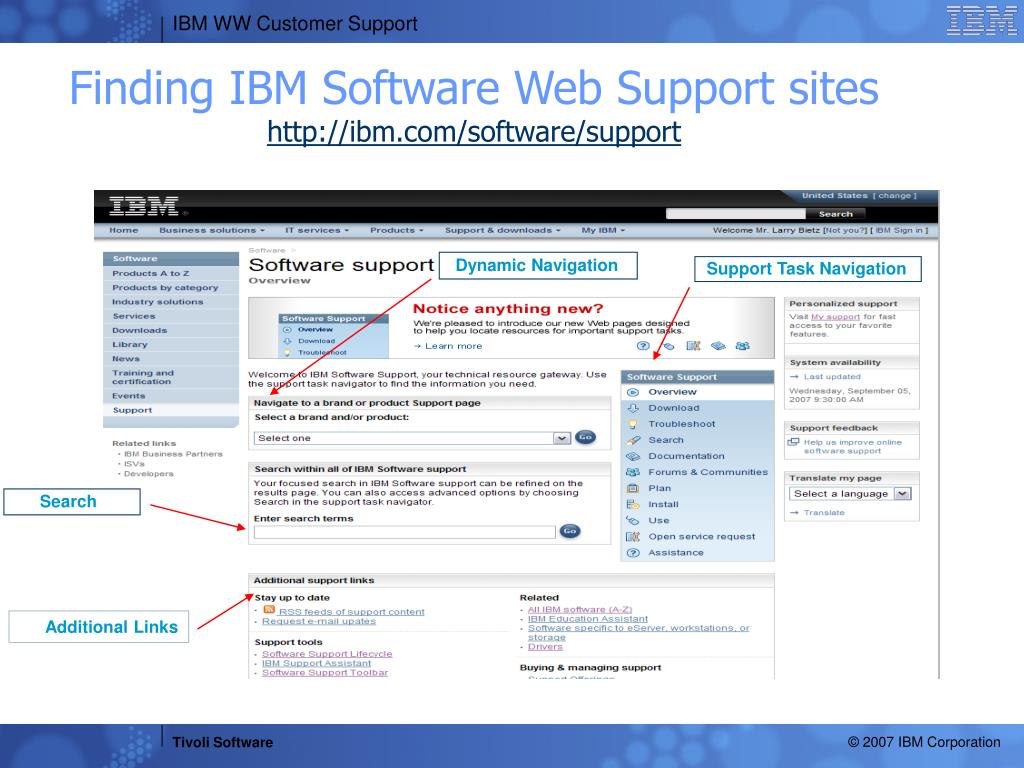Open the Home menu item
This screenshot has width=1024, height=768.
123,231
